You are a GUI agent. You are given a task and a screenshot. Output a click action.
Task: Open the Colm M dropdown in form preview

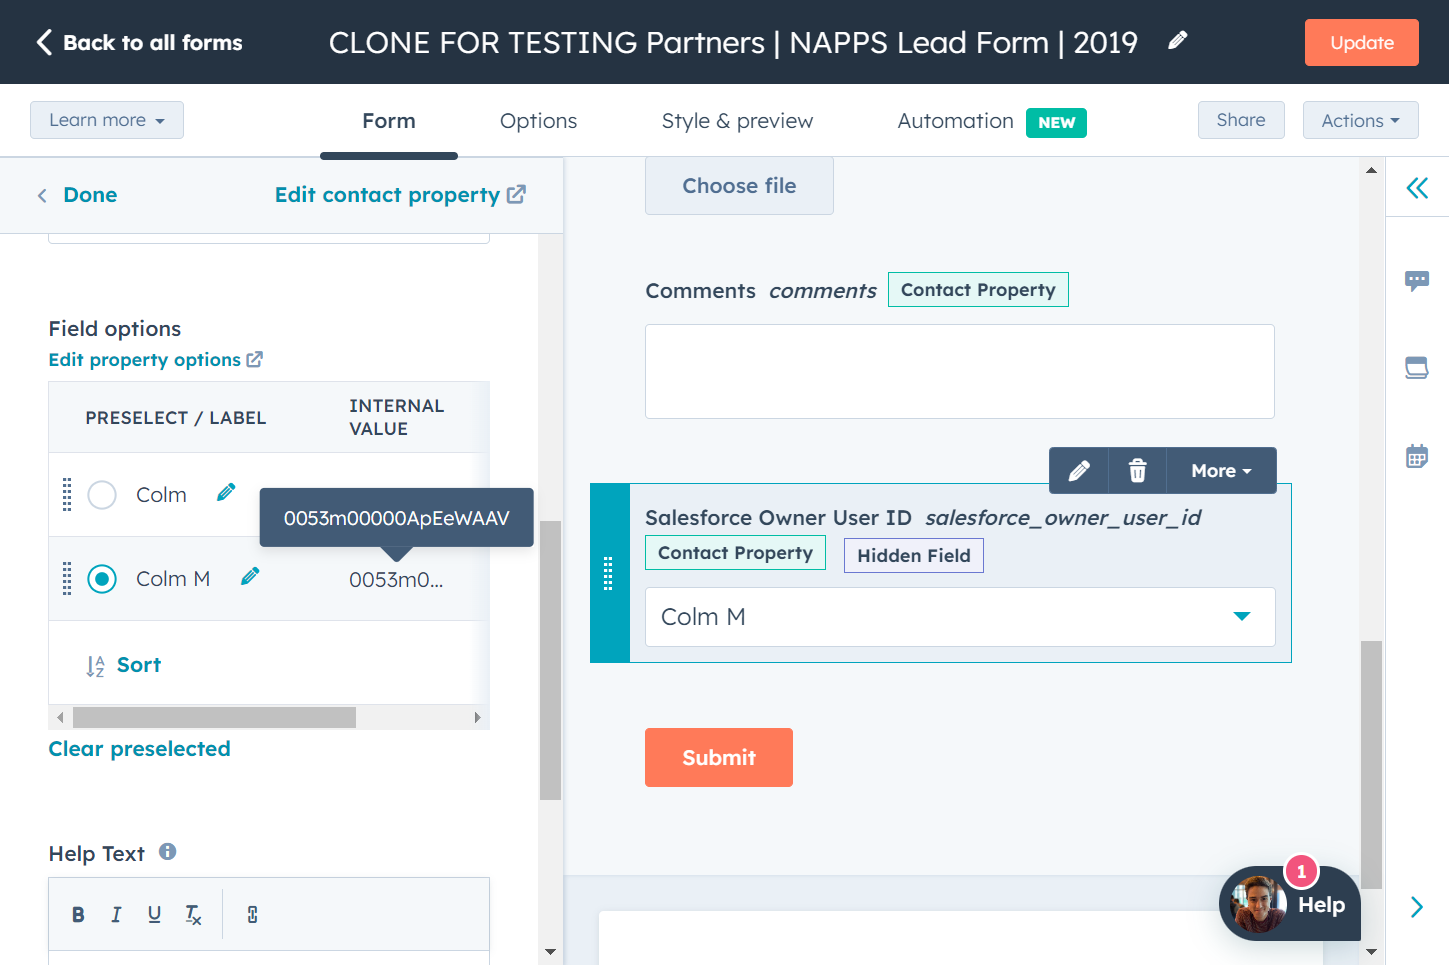(x=960, y=617)
